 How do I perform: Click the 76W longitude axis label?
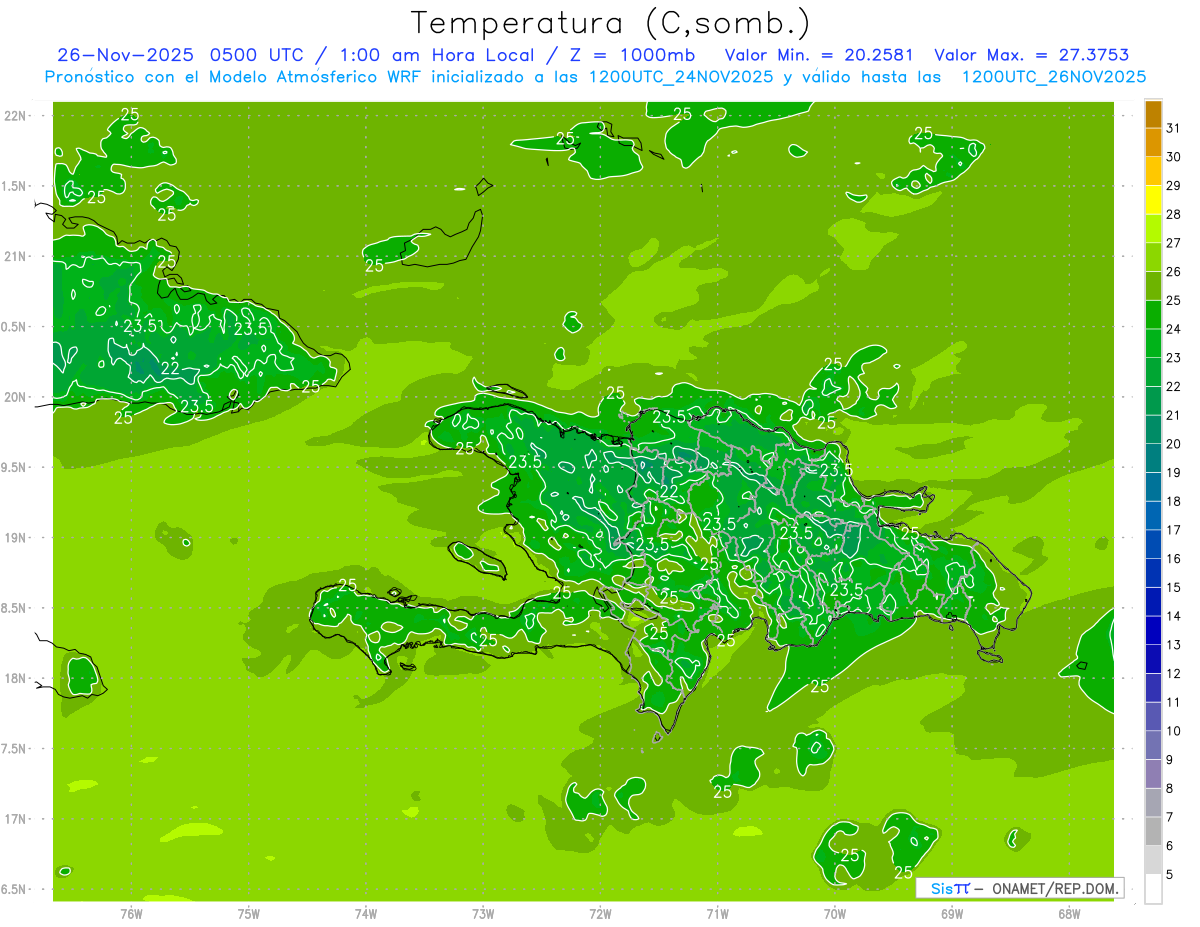coord(131,913)
